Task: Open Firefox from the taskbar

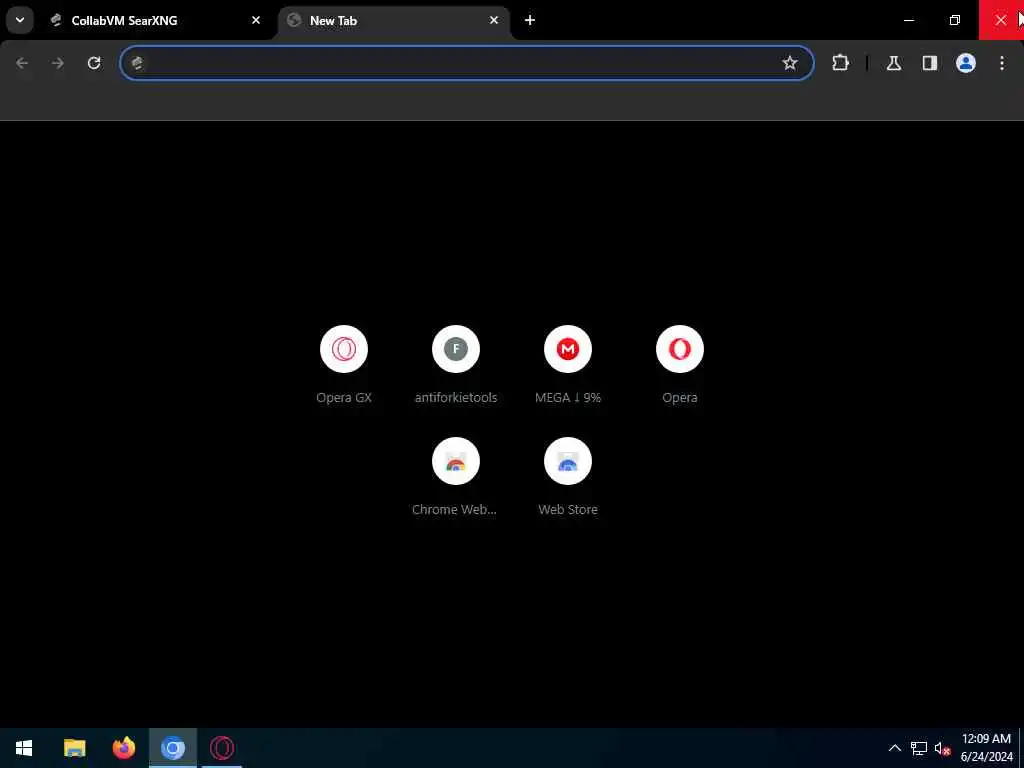Action: coord(123,748)
